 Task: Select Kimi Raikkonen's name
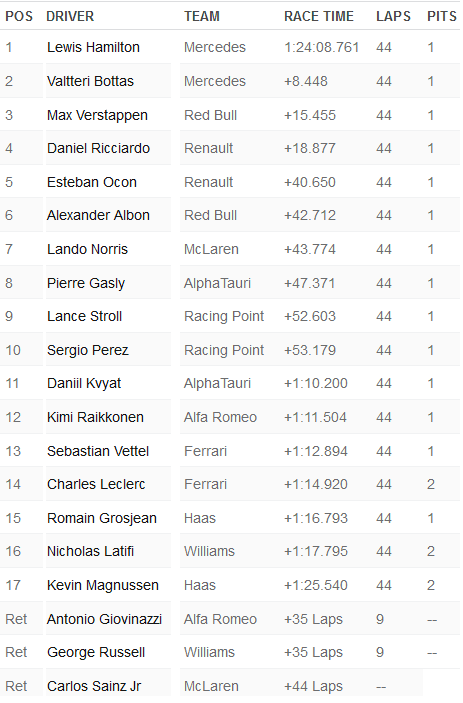tap(95, 417)
